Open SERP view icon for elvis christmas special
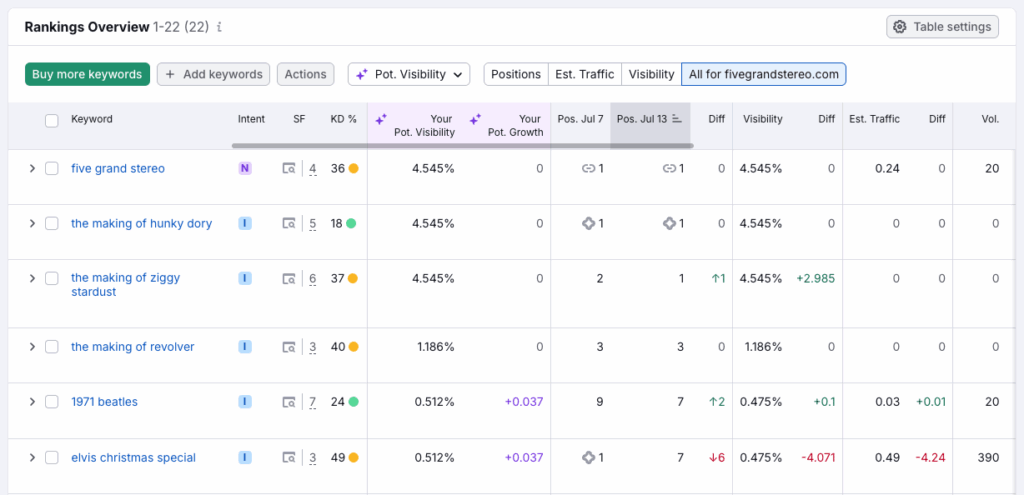 (289, 458)
